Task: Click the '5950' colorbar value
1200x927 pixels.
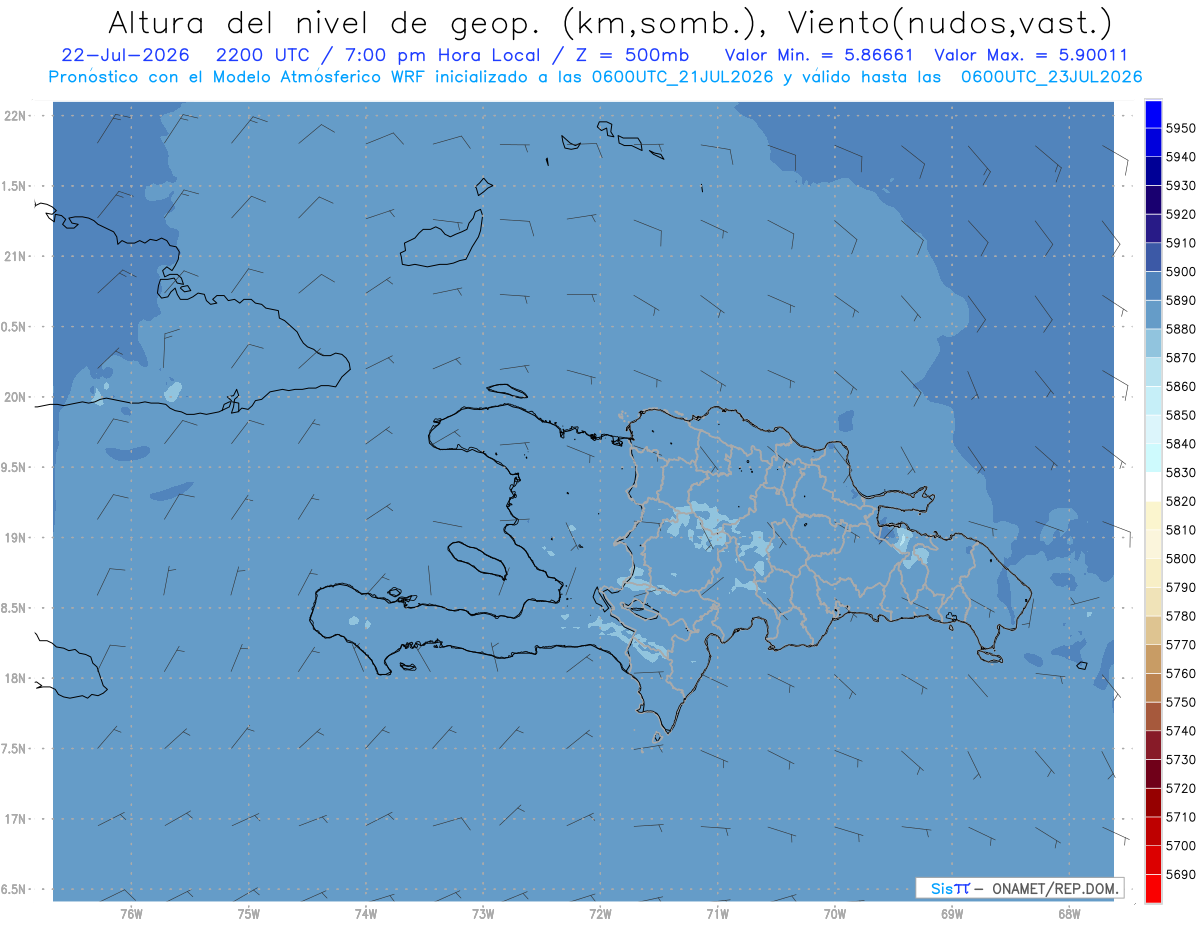Action: (x=1180, y=128)
